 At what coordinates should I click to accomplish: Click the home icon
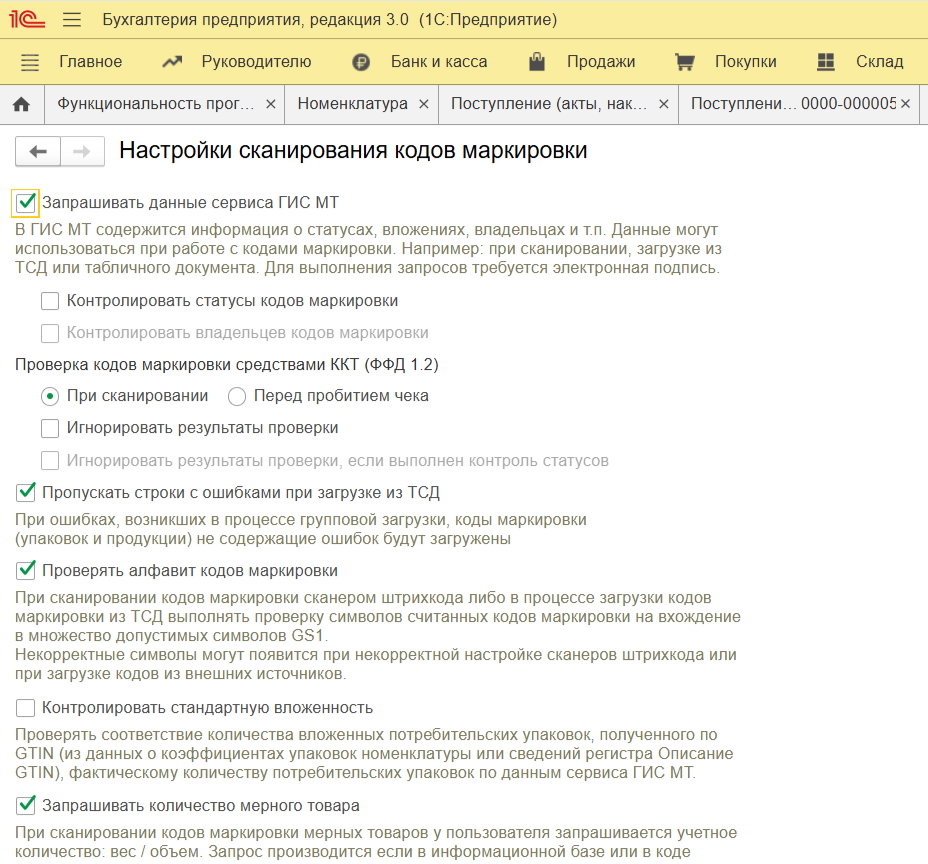pos(21,102)
